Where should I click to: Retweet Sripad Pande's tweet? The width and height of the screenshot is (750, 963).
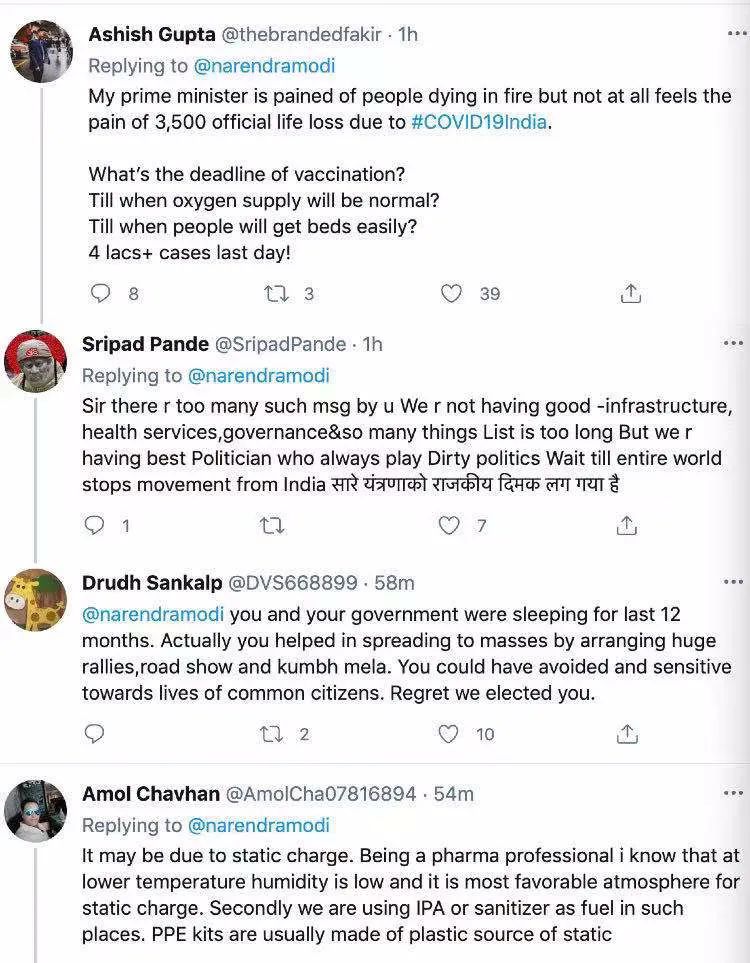pyautogui.click(x=271, y=526)
